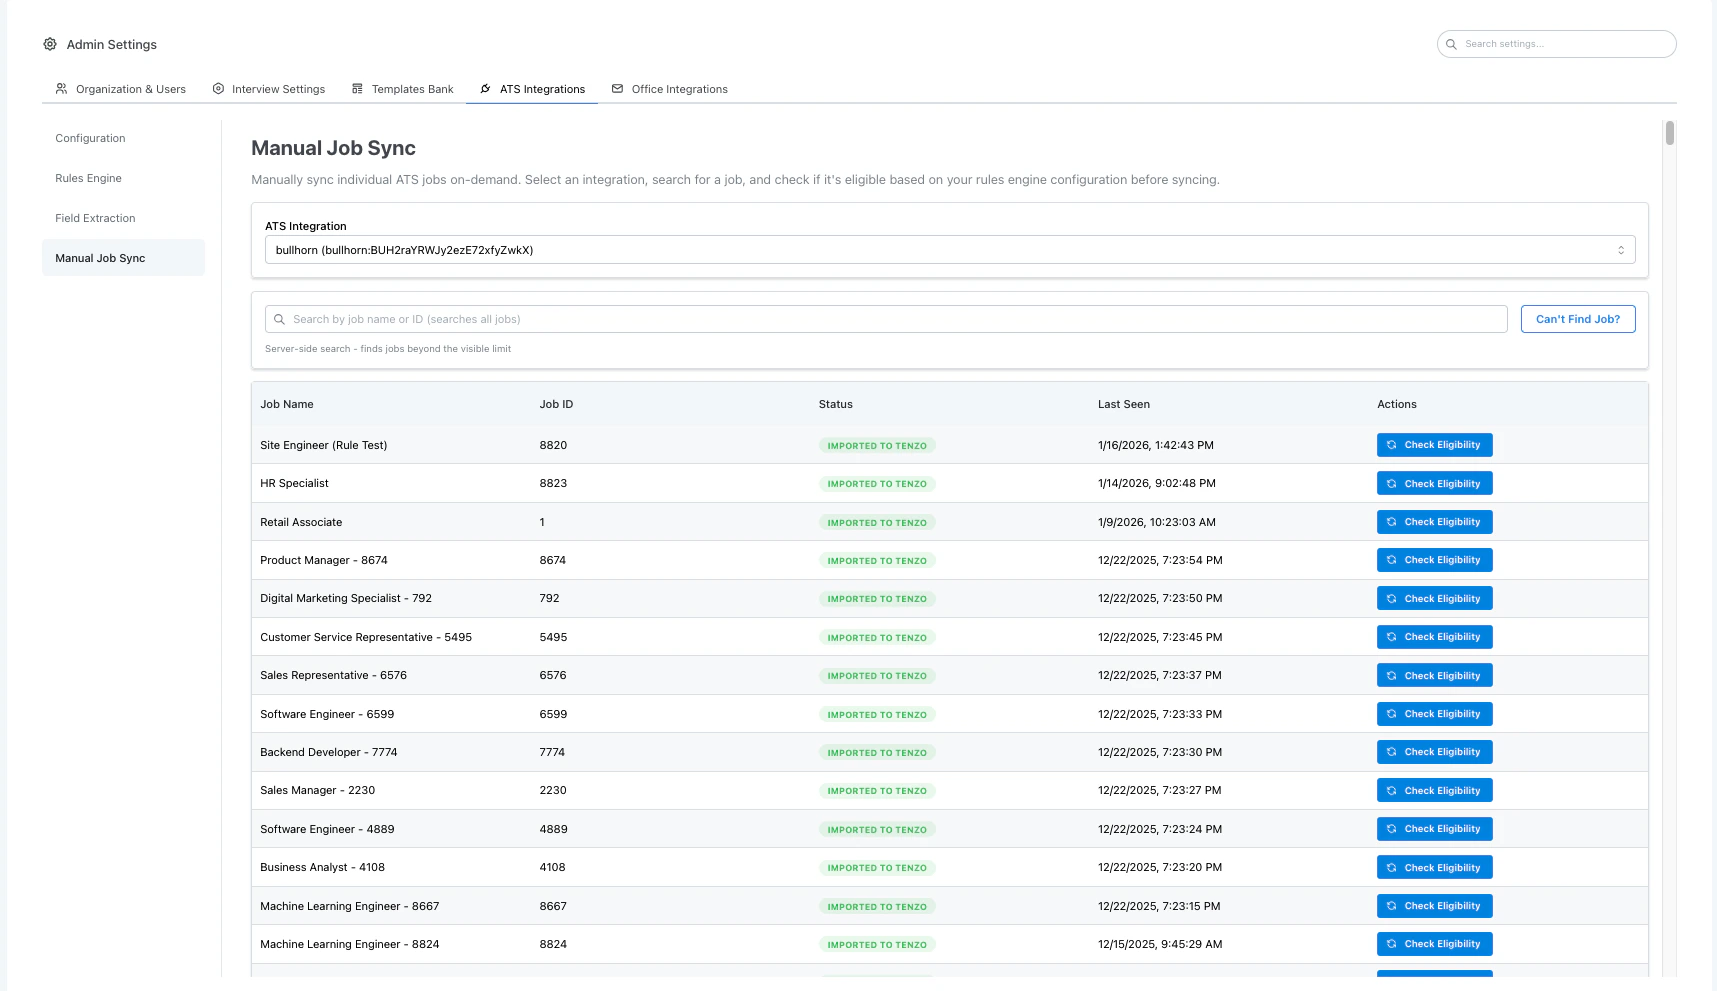Check Eligibility for Retail Associate
The width and height of the screenshot is (1717, 991).
(x=1434, y=521)
